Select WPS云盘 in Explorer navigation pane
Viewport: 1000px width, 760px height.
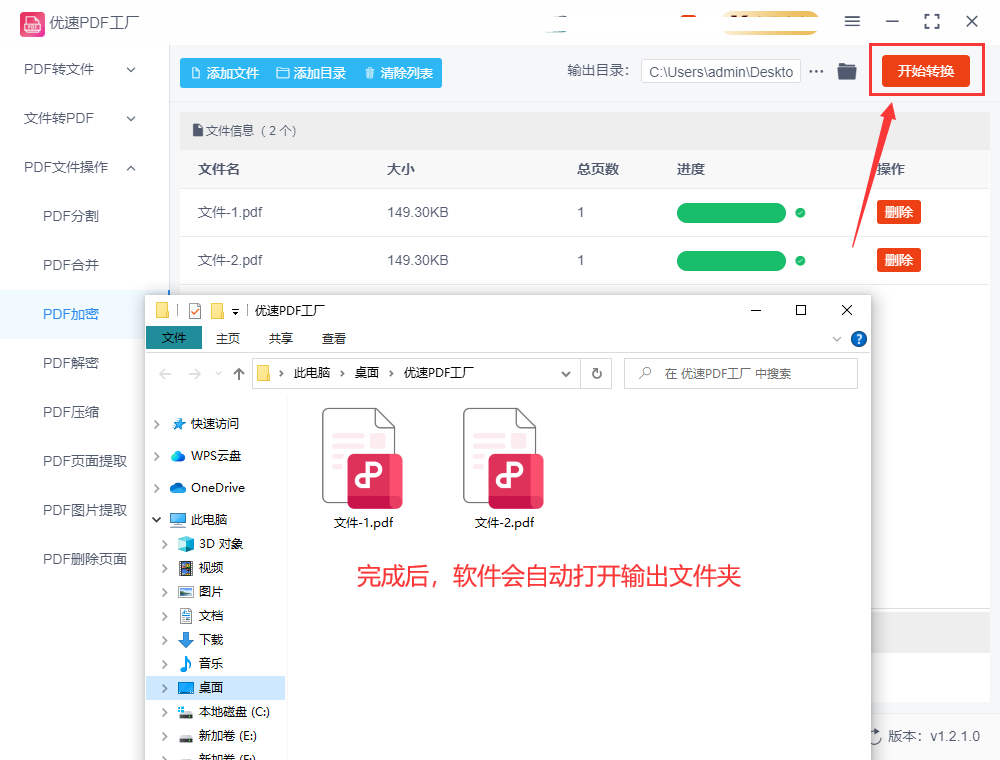pos(216,456)
